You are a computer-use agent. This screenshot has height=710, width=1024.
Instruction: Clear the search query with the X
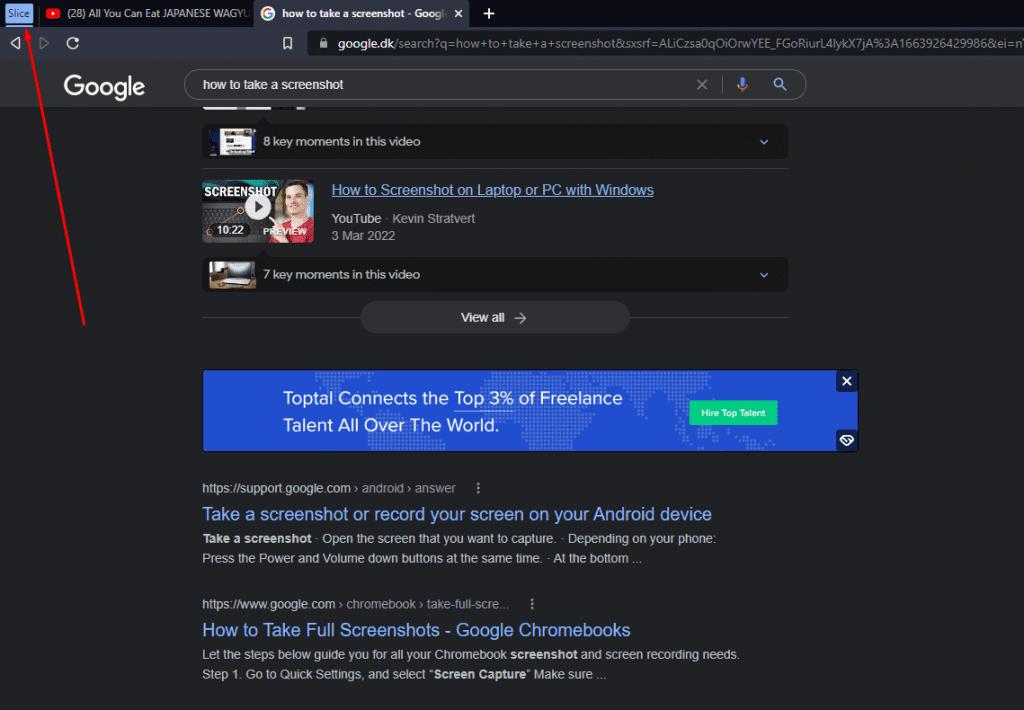click(x=702, y=84)
